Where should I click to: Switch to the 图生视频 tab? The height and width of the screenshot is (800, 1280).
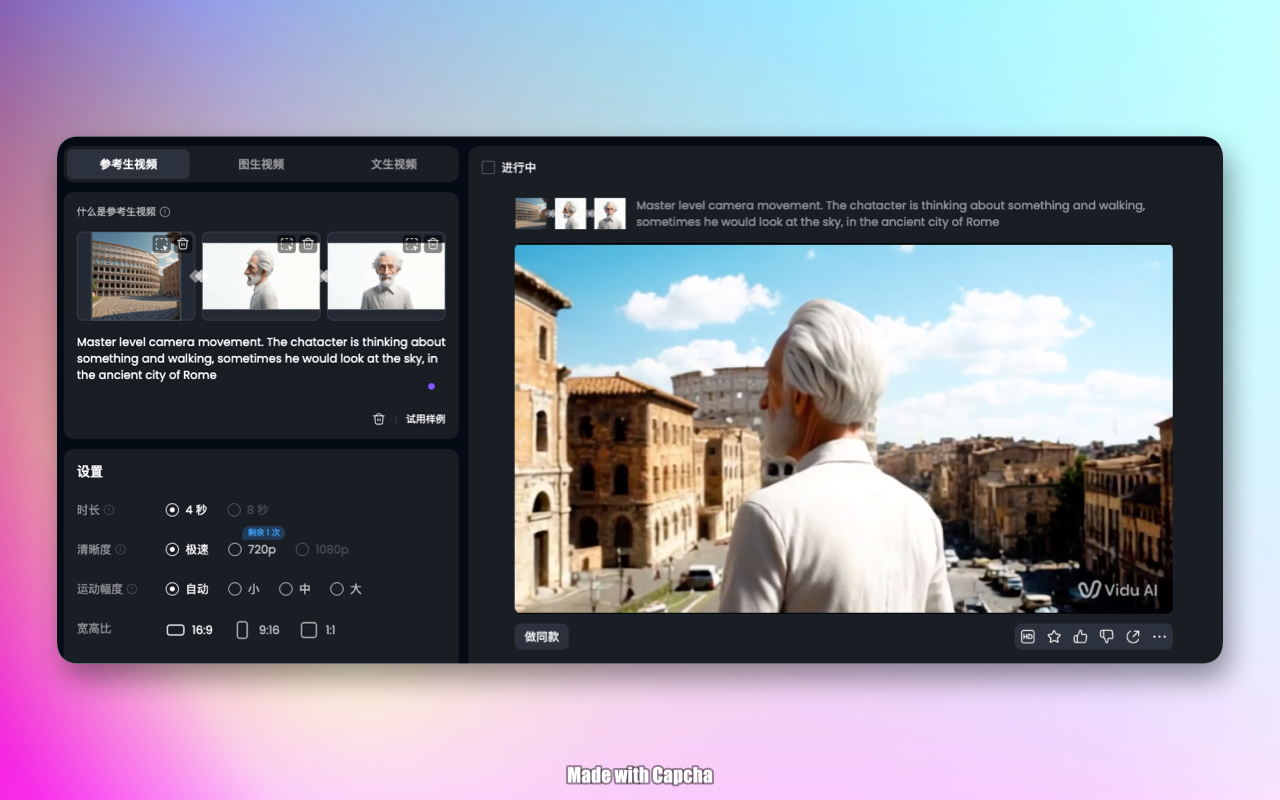point(261,164)
